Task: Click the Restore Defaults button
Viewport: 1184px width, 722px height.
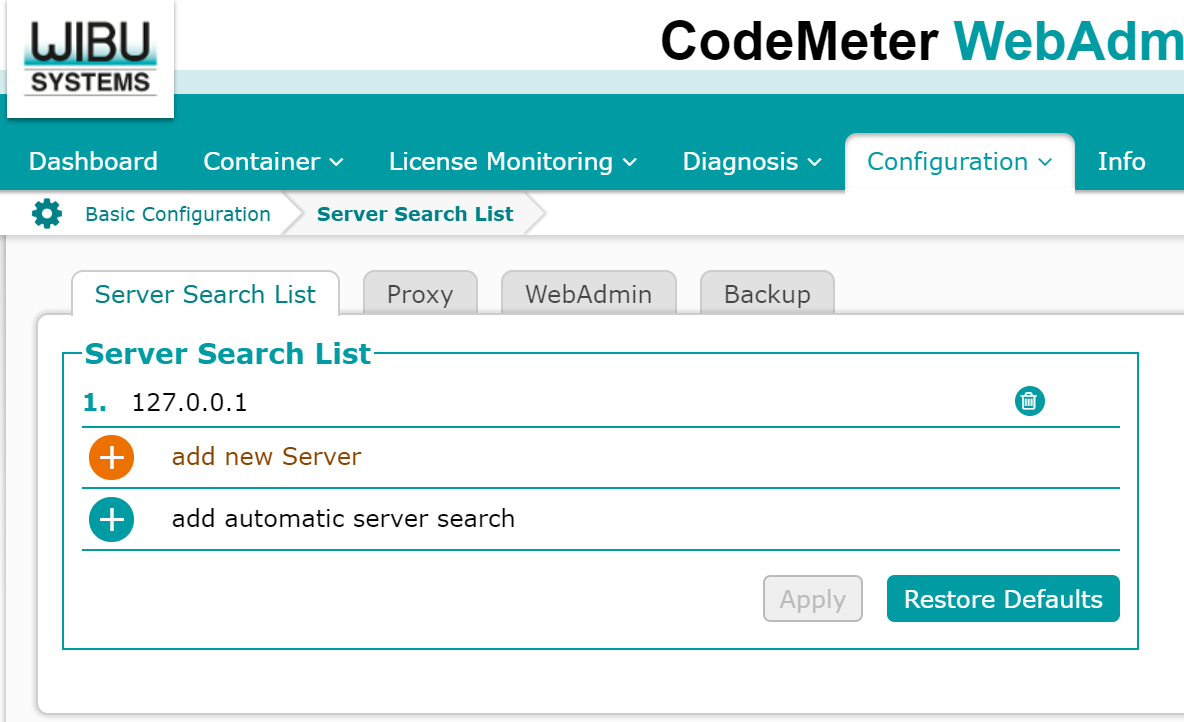Action: [1003, 599]
